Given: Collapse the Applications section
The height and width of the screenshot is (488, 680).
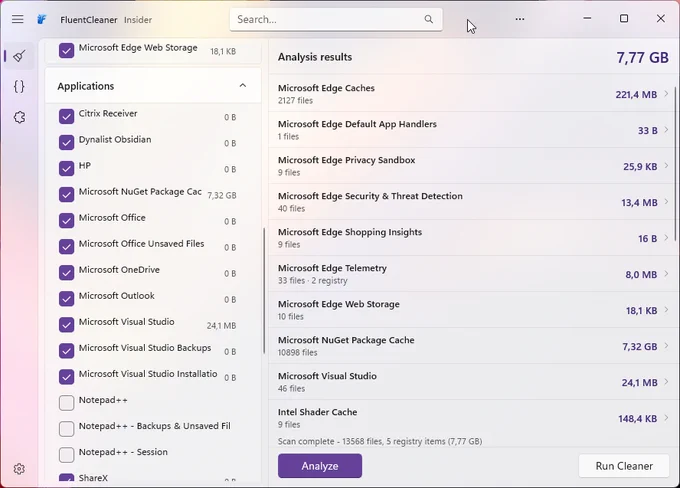Looking at the screenshot, I should pyautogui.click(x=243, y=85).
